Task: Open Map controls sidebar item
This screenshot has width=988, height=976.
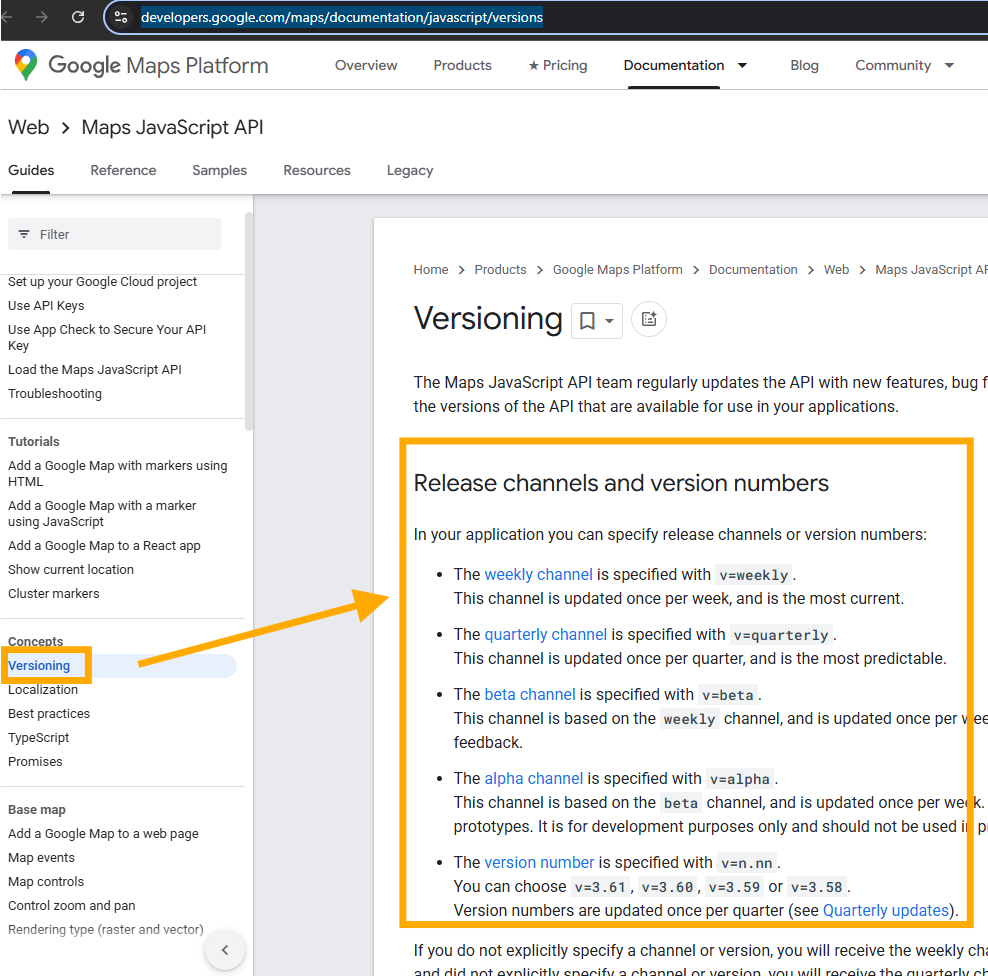Action: click(46, 881)
